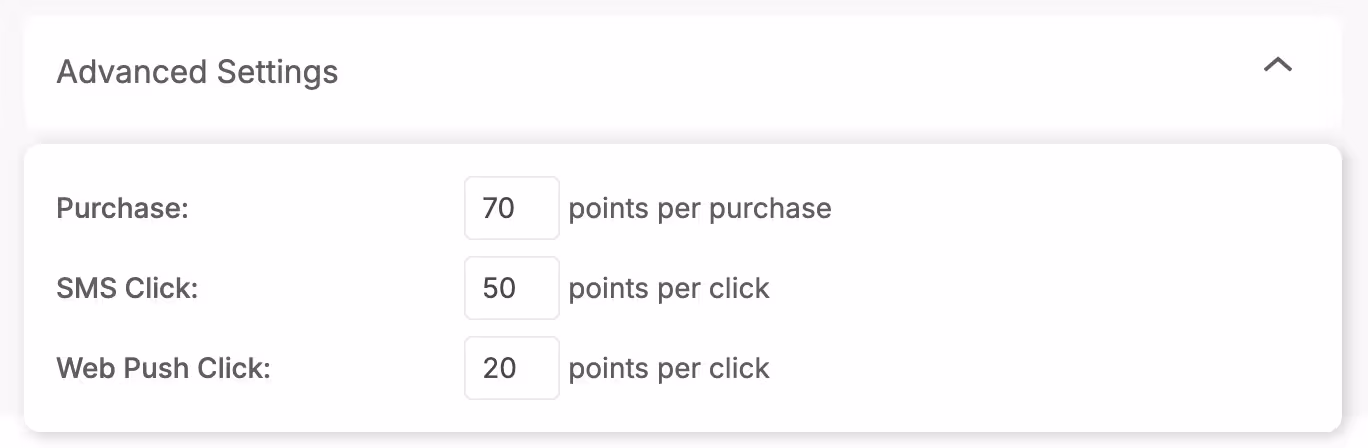Collapse the Advanced Settings section chevron

pos(1278,65)
